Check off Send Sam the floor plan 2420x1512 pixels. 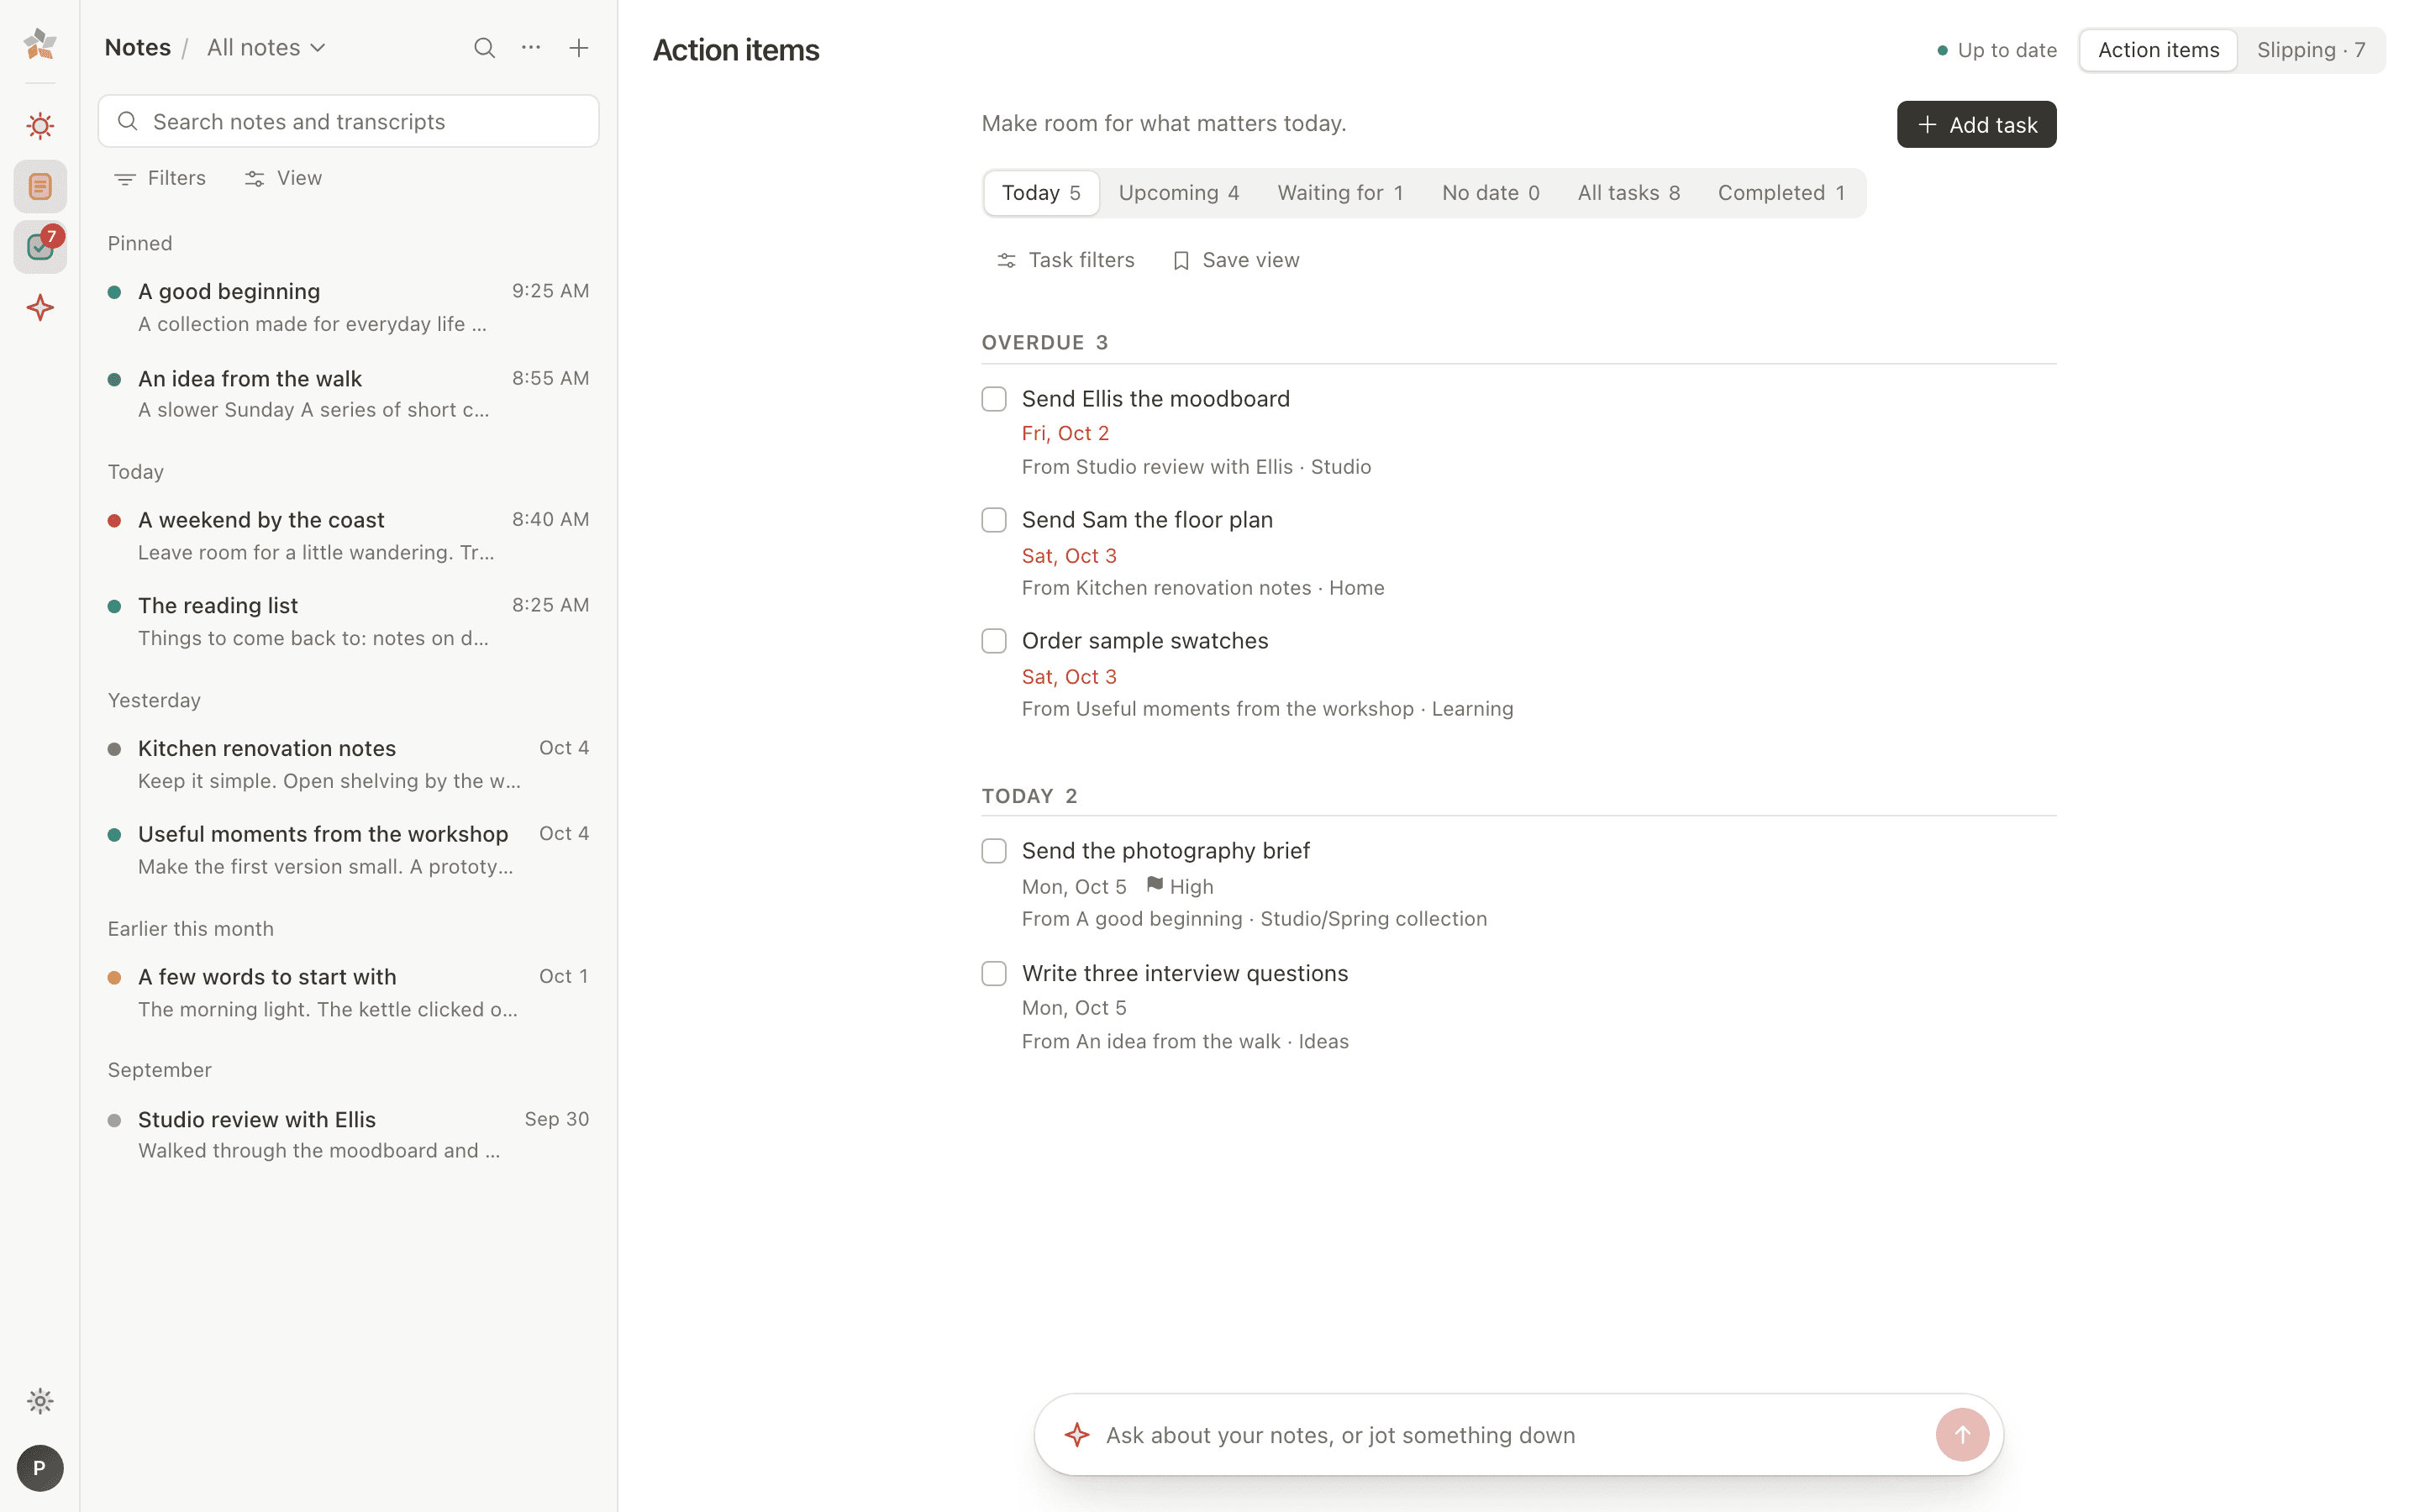point(994,520)
